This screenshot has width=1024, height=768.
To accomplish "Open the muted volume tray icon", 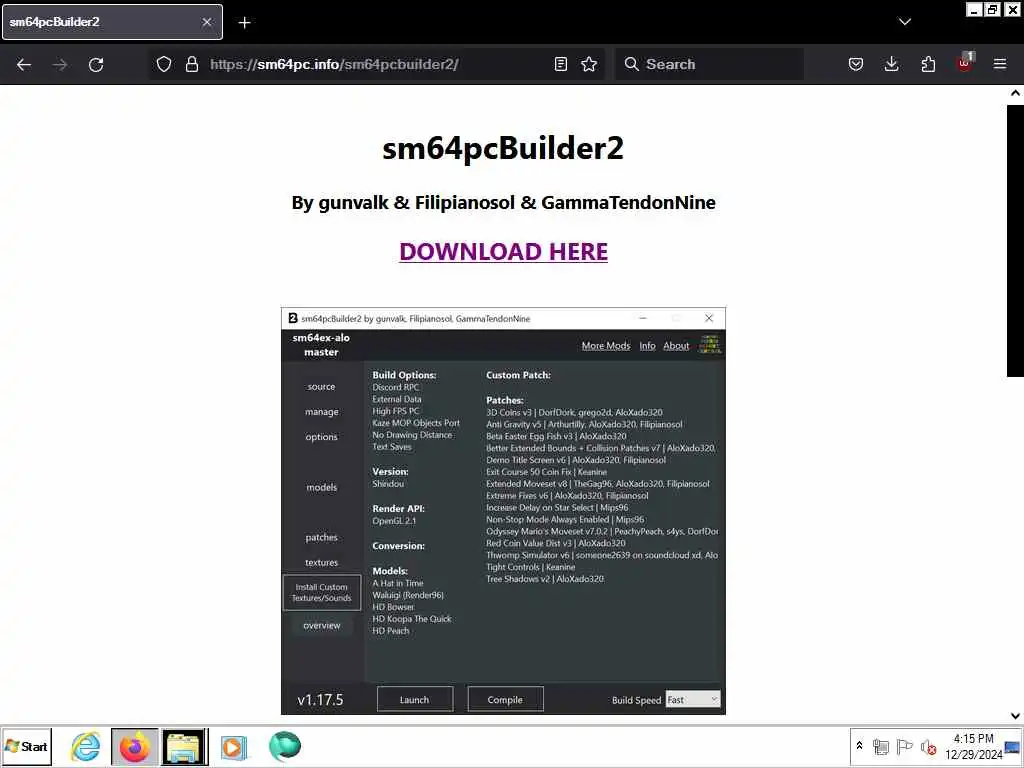I will [928, 746].
